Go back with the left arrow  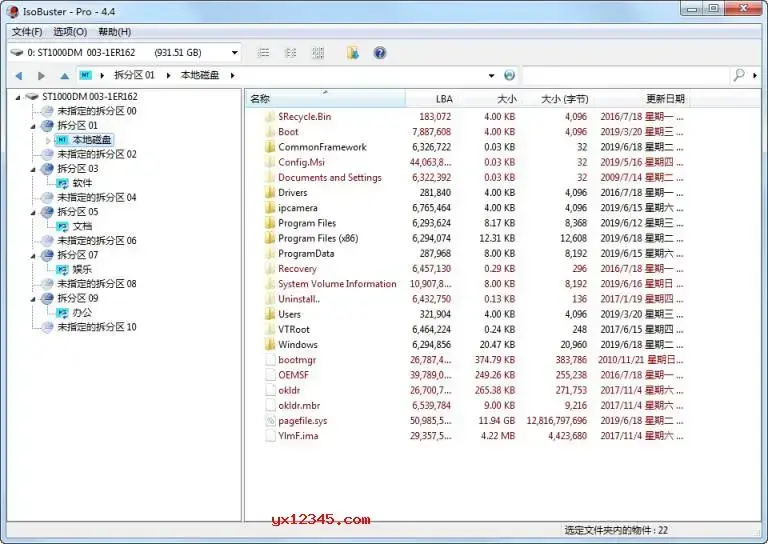[x=19, y=75]
